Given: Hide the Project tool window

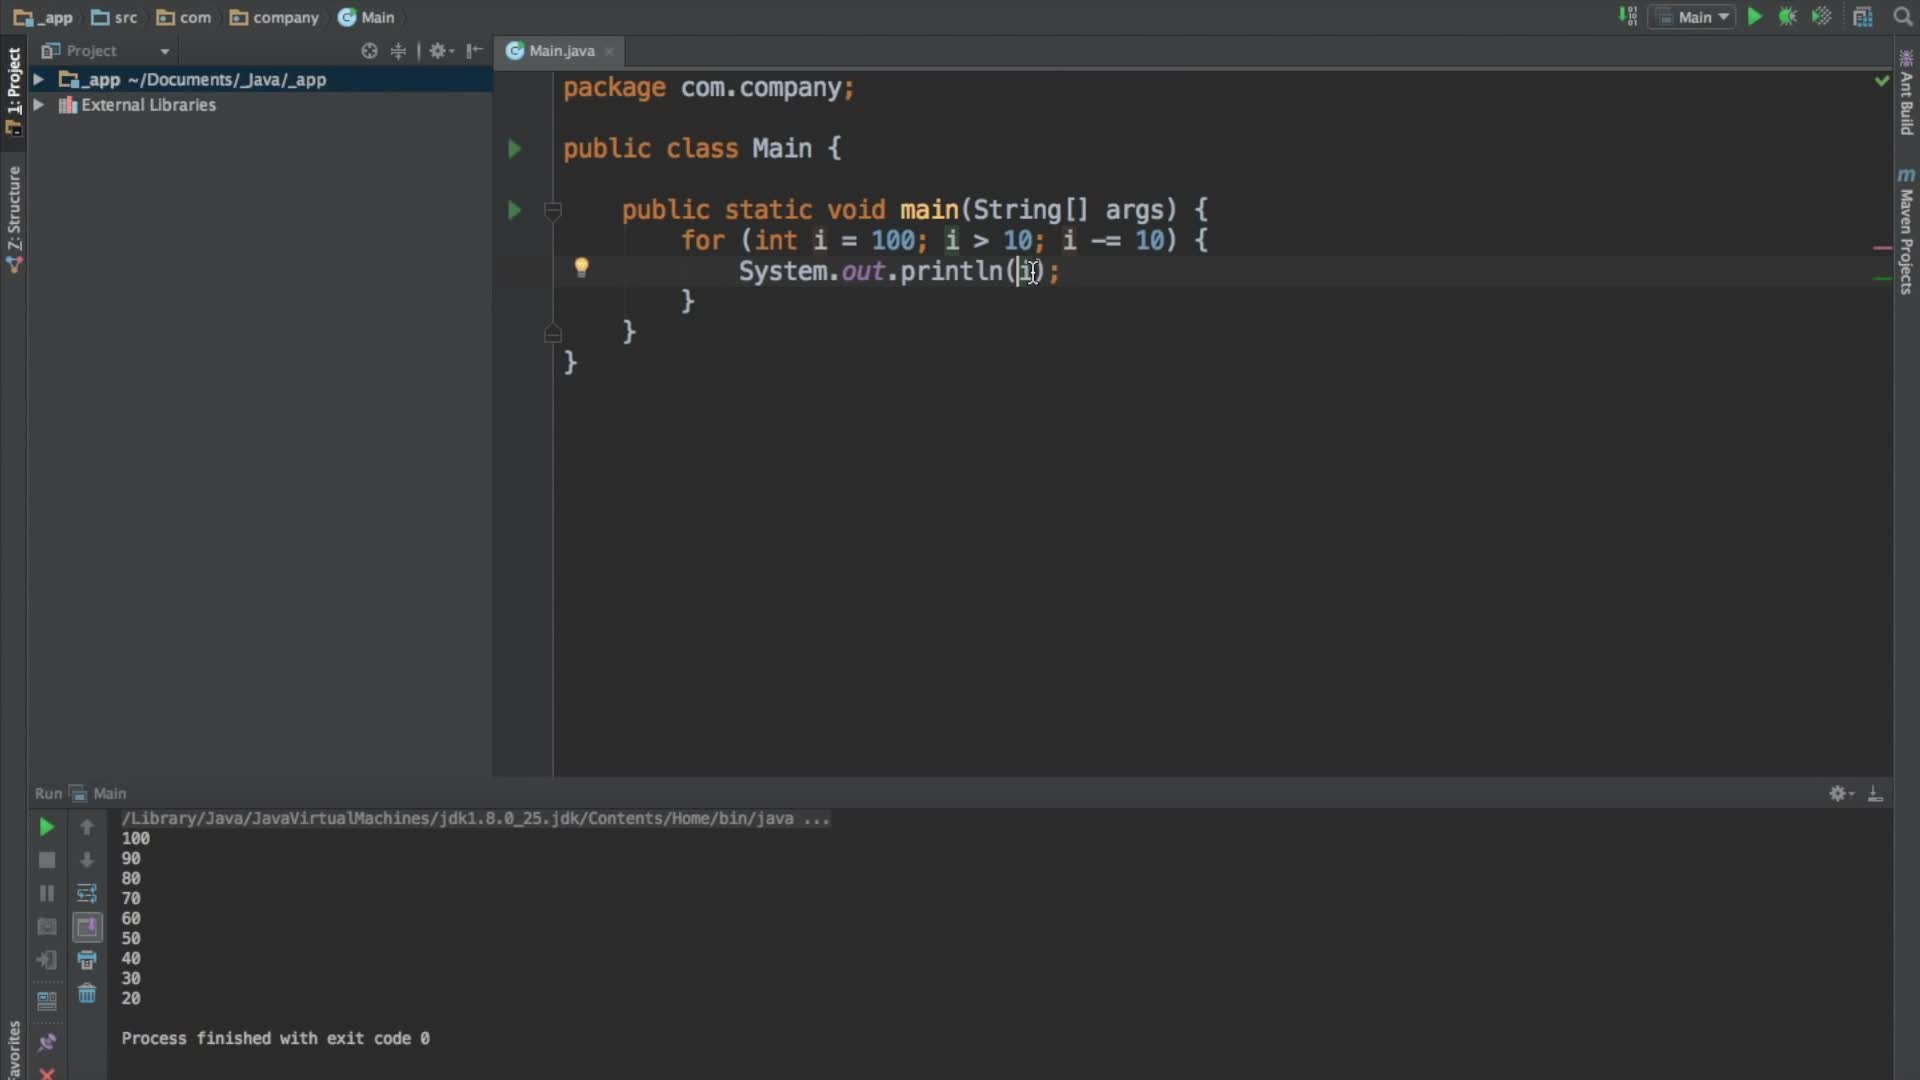Looking at the screenshot, I should click(474, 51).
